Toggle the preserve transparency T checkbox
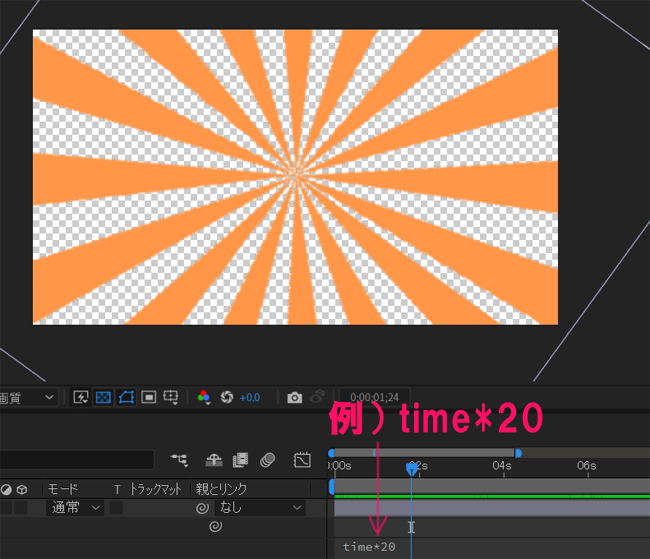Viewport: 650px width, 559px height. pyautogui.click(x=117, y=508)
